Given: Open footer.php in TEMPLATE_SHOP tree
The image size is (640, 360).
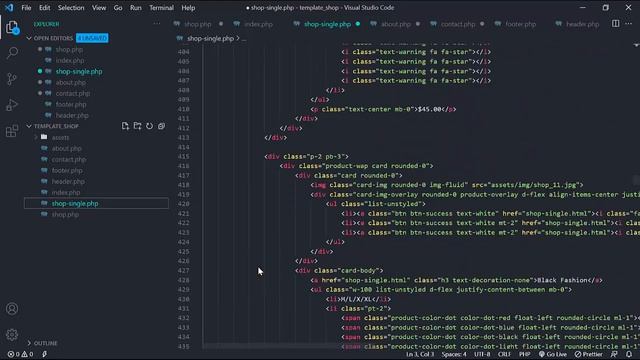Looking at the screenshot, I should [67, 171].
